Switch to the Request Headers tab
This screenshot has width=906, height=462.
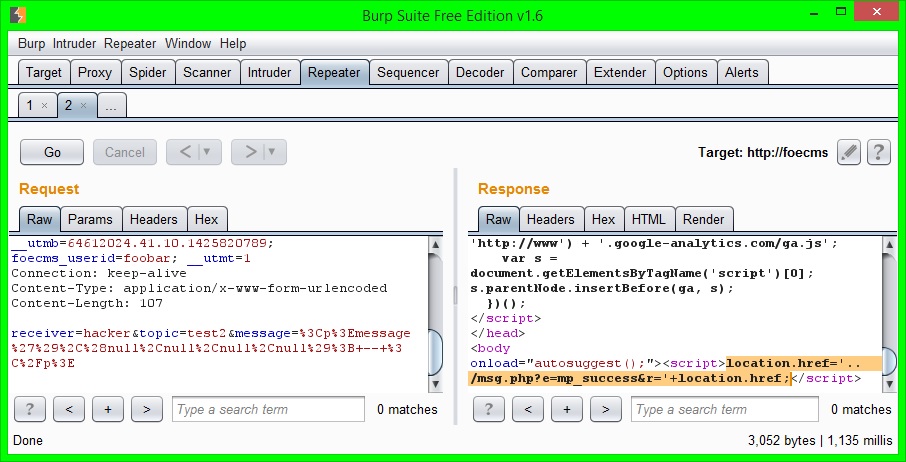pos(154,219)
